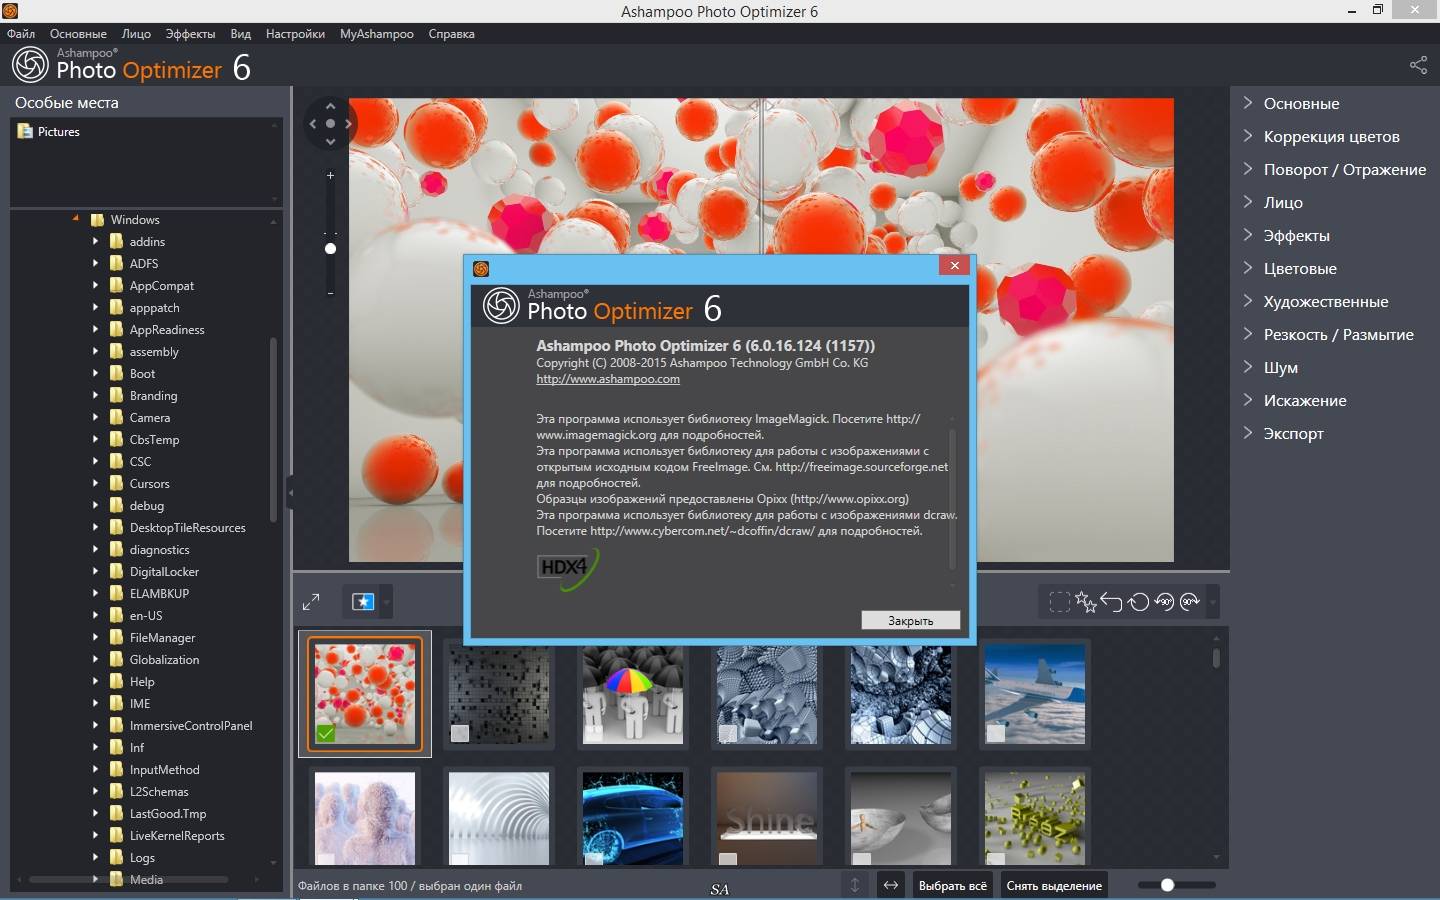Click the pan left arrow on preview navigator

coord(313,124)
